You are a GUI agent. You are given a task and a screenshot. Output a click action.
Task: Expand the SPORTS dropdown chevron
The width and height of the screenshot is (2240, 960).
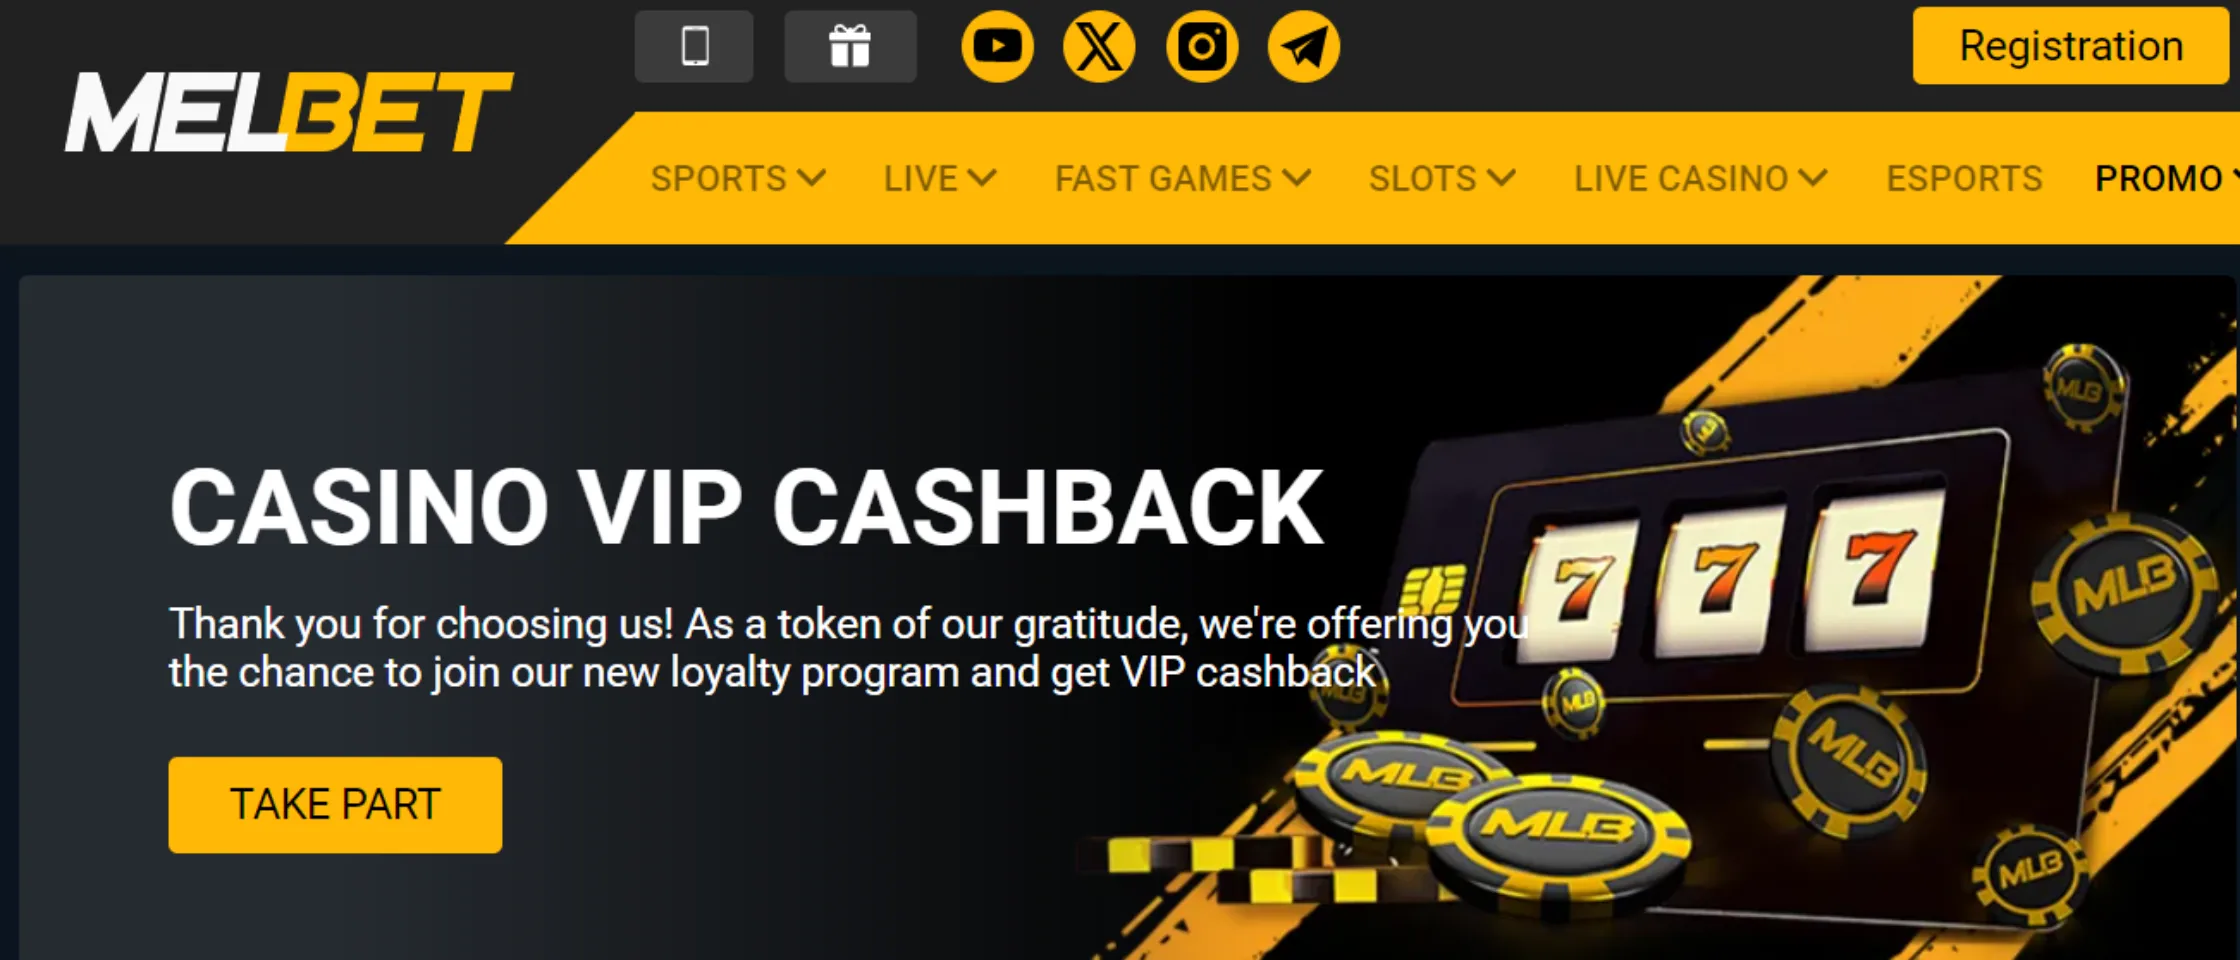pos(811,178)
